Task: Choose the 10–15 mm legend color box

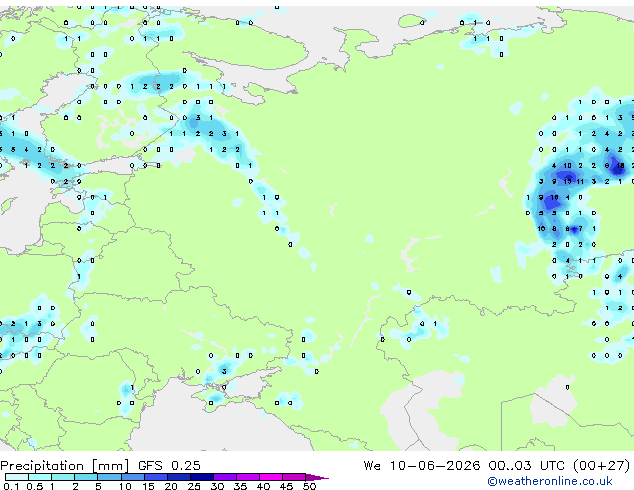Action: pyautogui.click(x=133, y=477)
